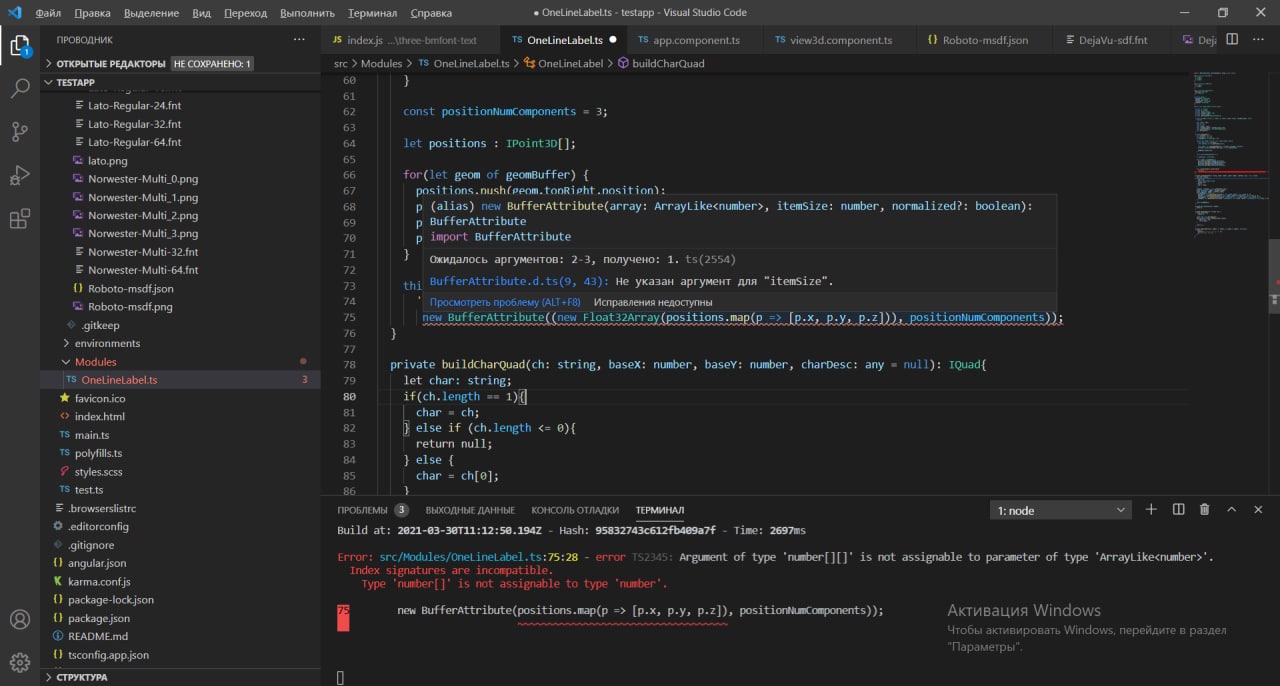Open the Extensions view

(20, 219)
